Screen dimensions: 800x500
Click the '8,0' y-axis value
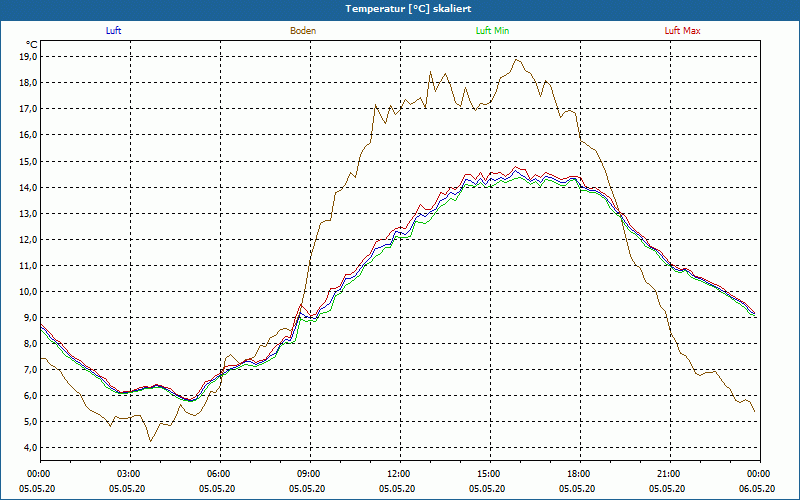point(31,343)
